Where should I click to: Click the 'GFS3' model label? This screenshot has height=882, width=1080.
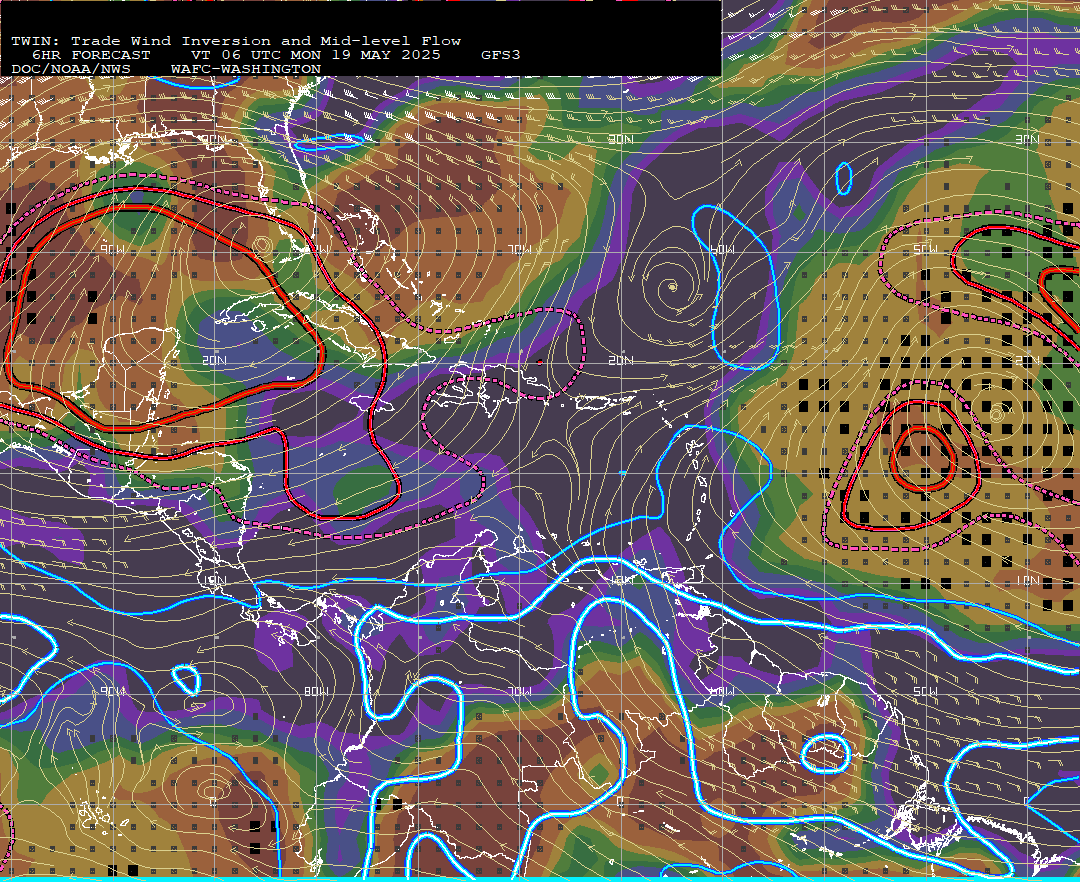point(501,55)
